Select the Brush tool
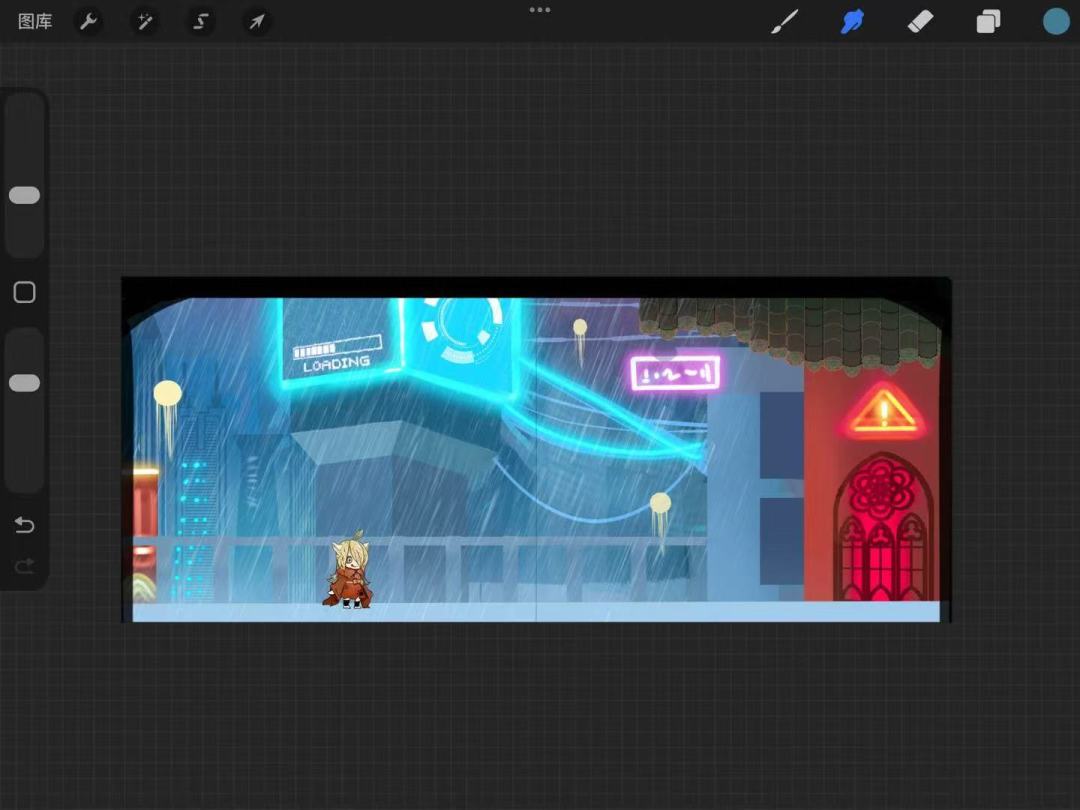Screen dimensions: 1080x810 tap(785, 21)
